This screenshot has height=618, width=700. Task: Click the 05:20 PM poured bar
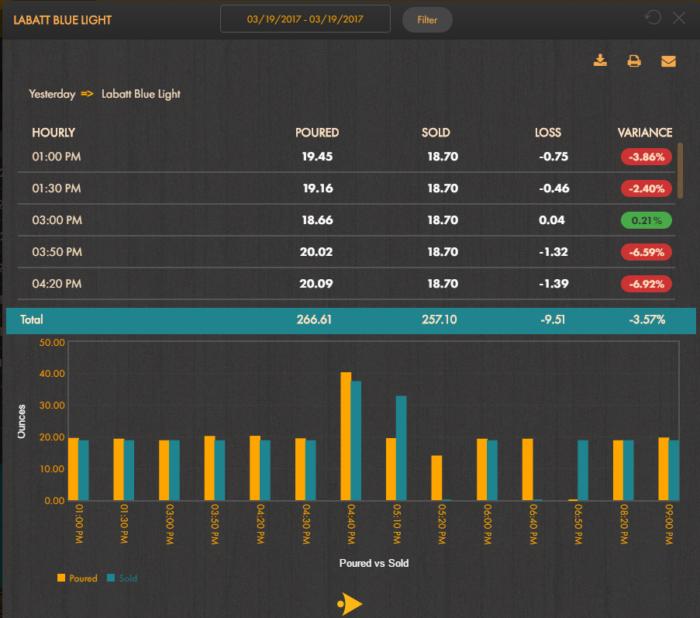(x=437, y=478)
